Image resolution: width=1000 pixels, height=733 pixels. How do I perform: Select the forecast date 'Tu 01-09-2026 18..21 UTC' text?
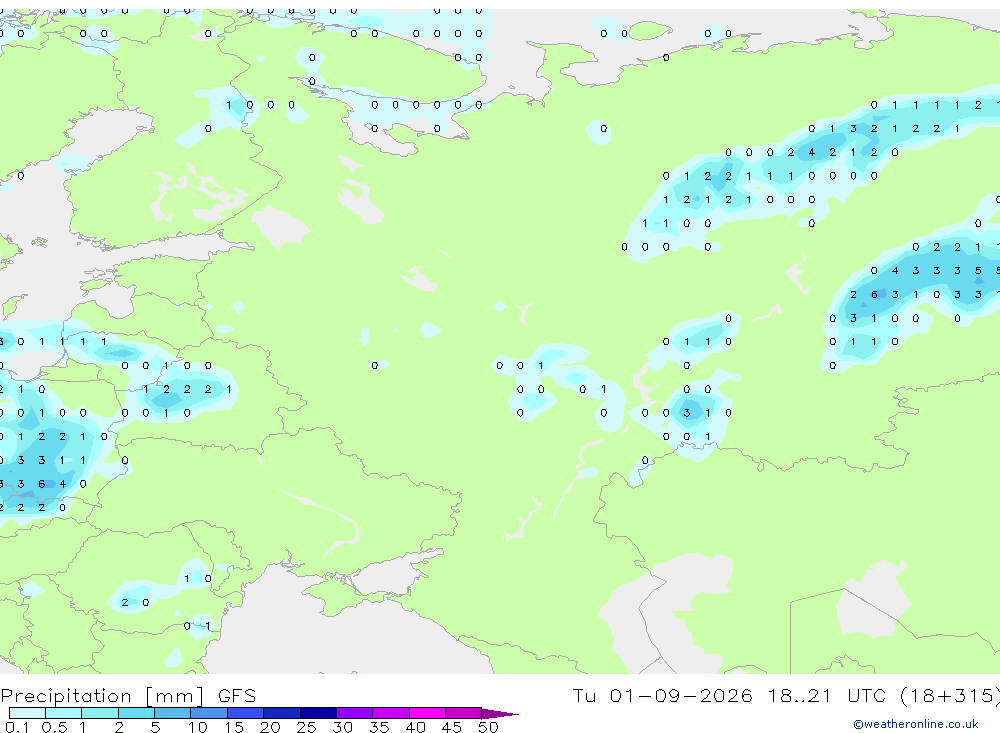click(729, 695)
